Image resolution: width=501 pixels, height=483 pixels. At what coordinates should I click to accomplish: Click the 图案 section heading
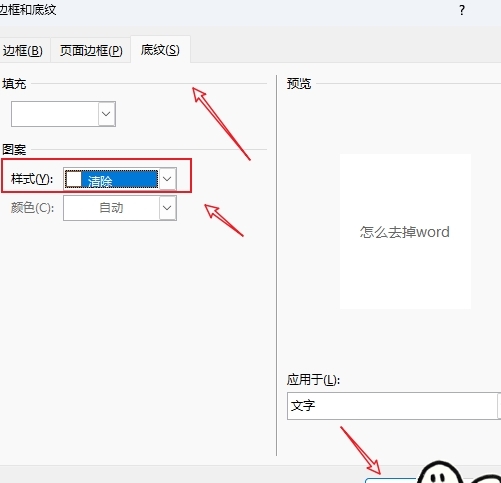(x=14, y=149)
